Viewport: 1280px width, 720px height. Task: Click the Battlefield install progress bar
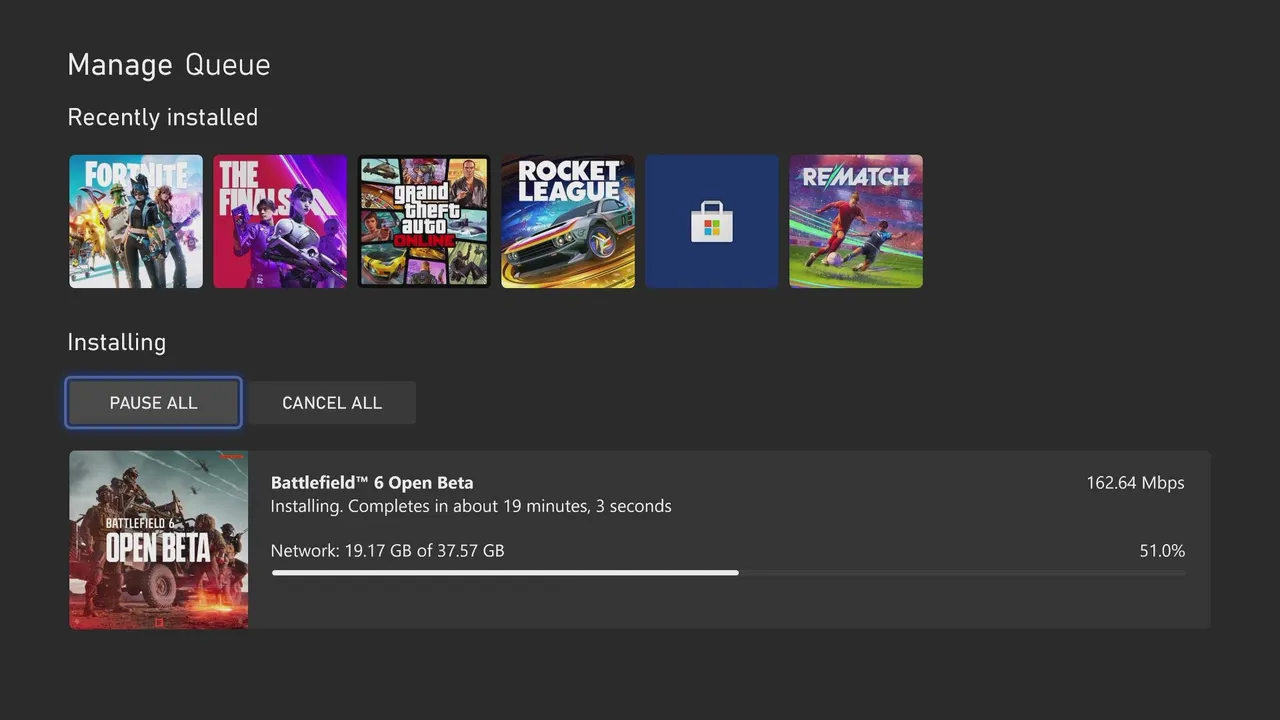[728, 573]
